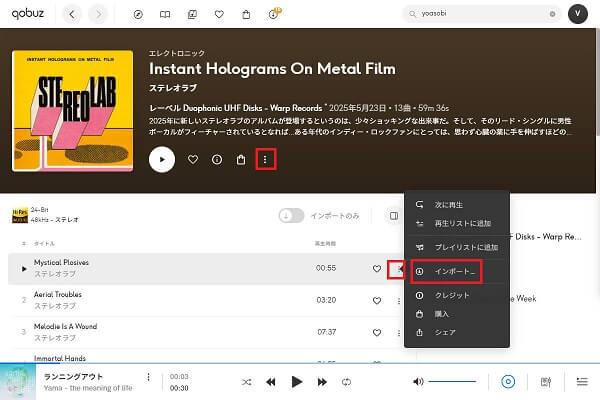Click the page vertical scrollbar
The width and height of the screenshot is (600, 400).
click(598, 81)
